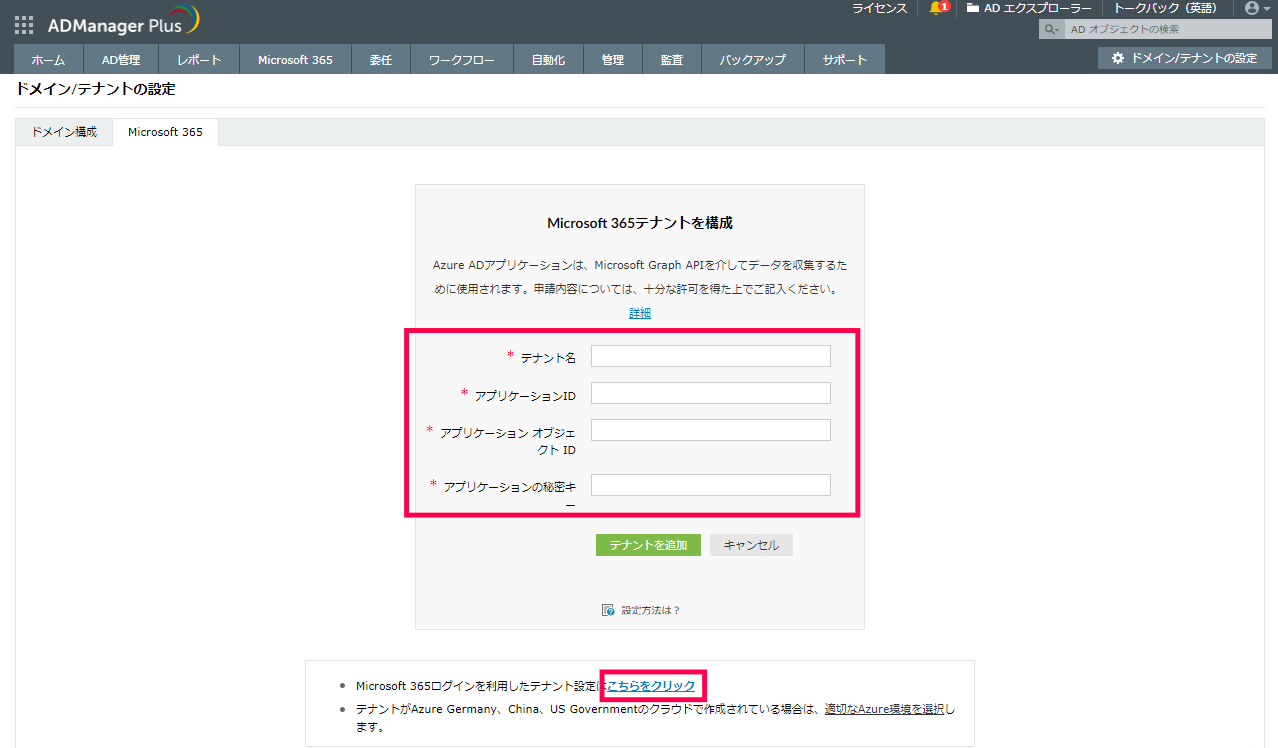Click the ADManager Plus logo

pos(124,22)
